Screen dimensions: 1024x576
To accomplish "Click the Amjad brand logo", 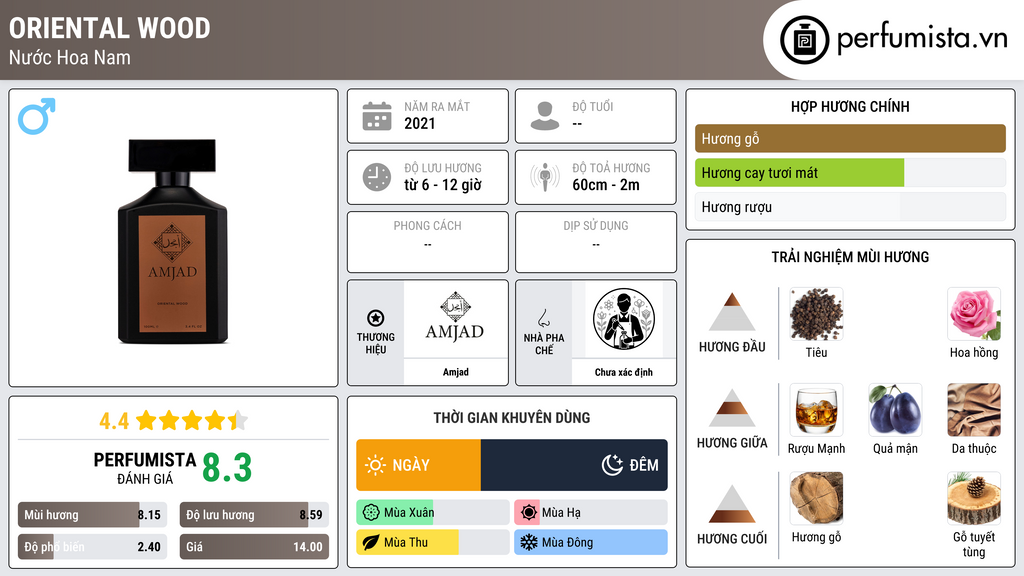I will [455, 318].
